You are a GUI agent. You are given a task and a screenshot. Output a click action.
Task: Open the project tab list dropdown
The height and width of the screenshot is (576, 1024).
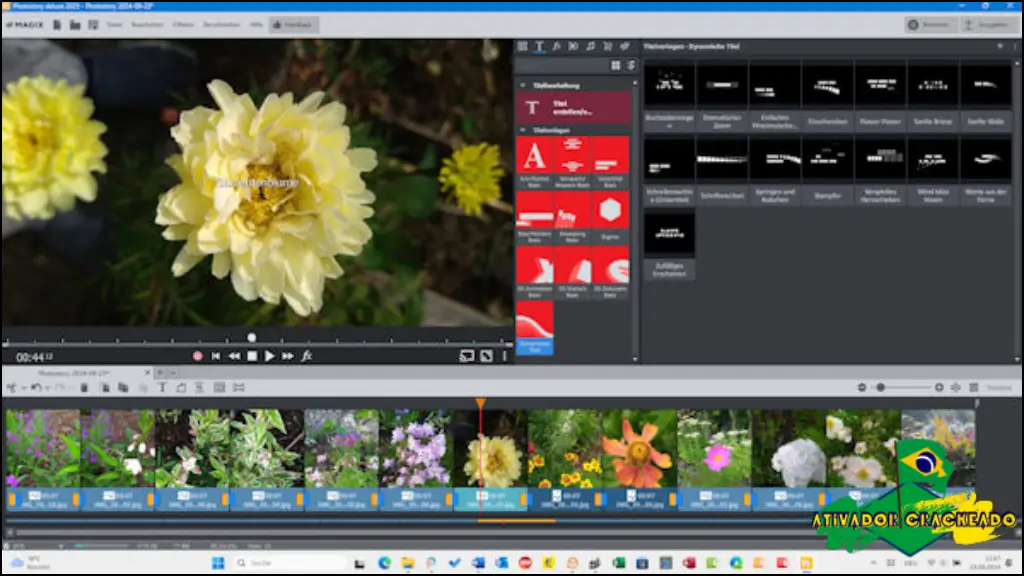tap(173, 373)
